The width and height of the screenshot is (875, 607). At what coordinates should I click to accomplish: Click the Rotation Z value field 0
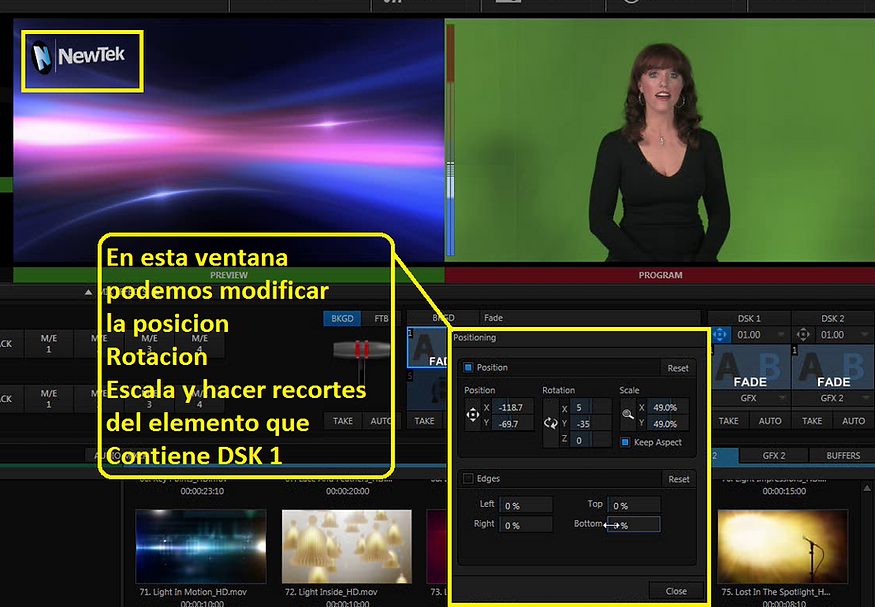pyautogui.click(x=590, y=440)
